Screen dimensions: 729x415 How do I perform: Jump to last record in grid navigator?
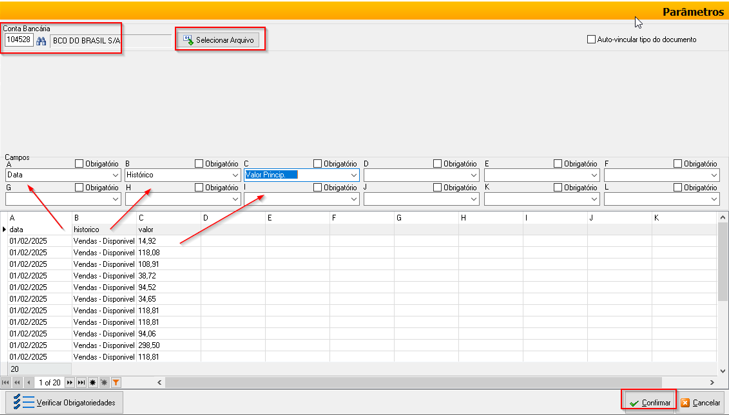coord(81,383)
